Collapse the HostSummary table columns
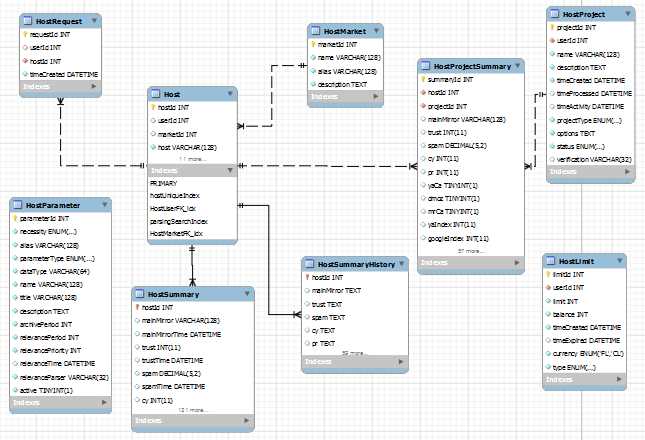Viewport: 645px width, 440px height. click(247, 294)
